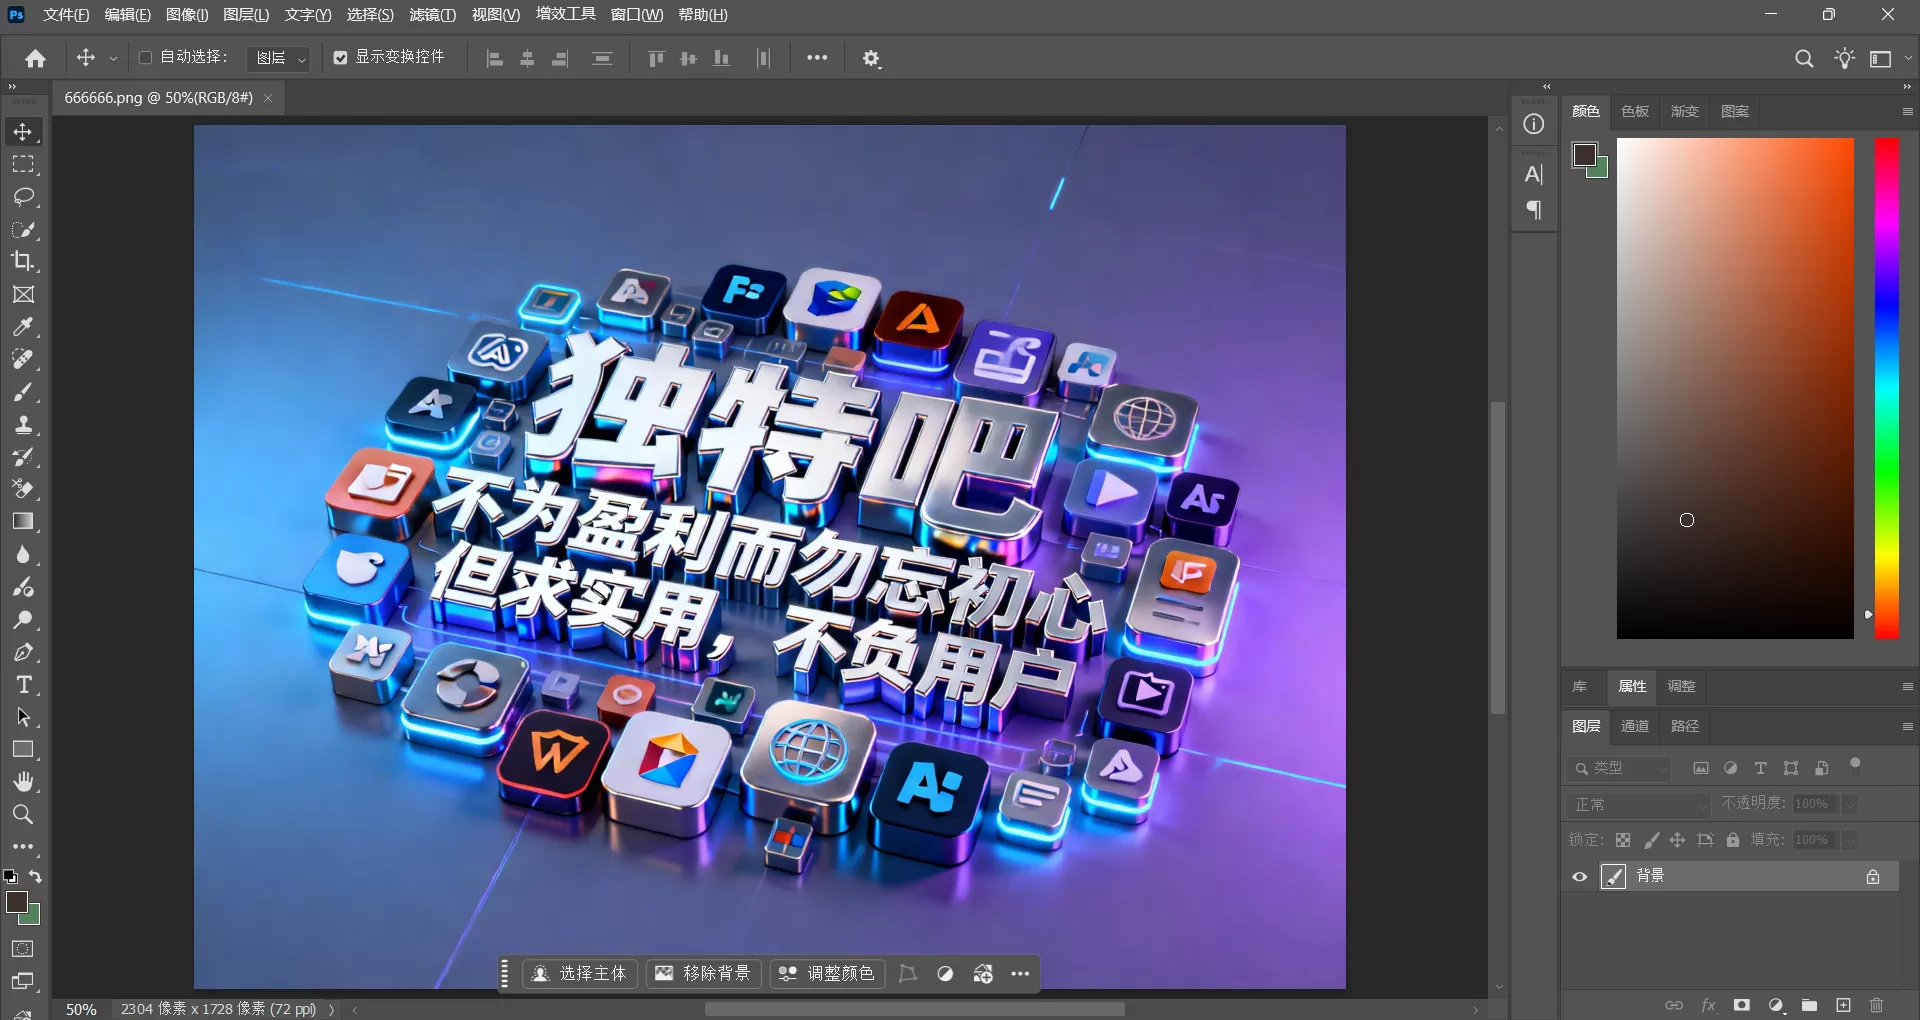Click the Add layer style fx icon
The width and height of the screenshot is (1920, 1020).
point(1709,1006)
